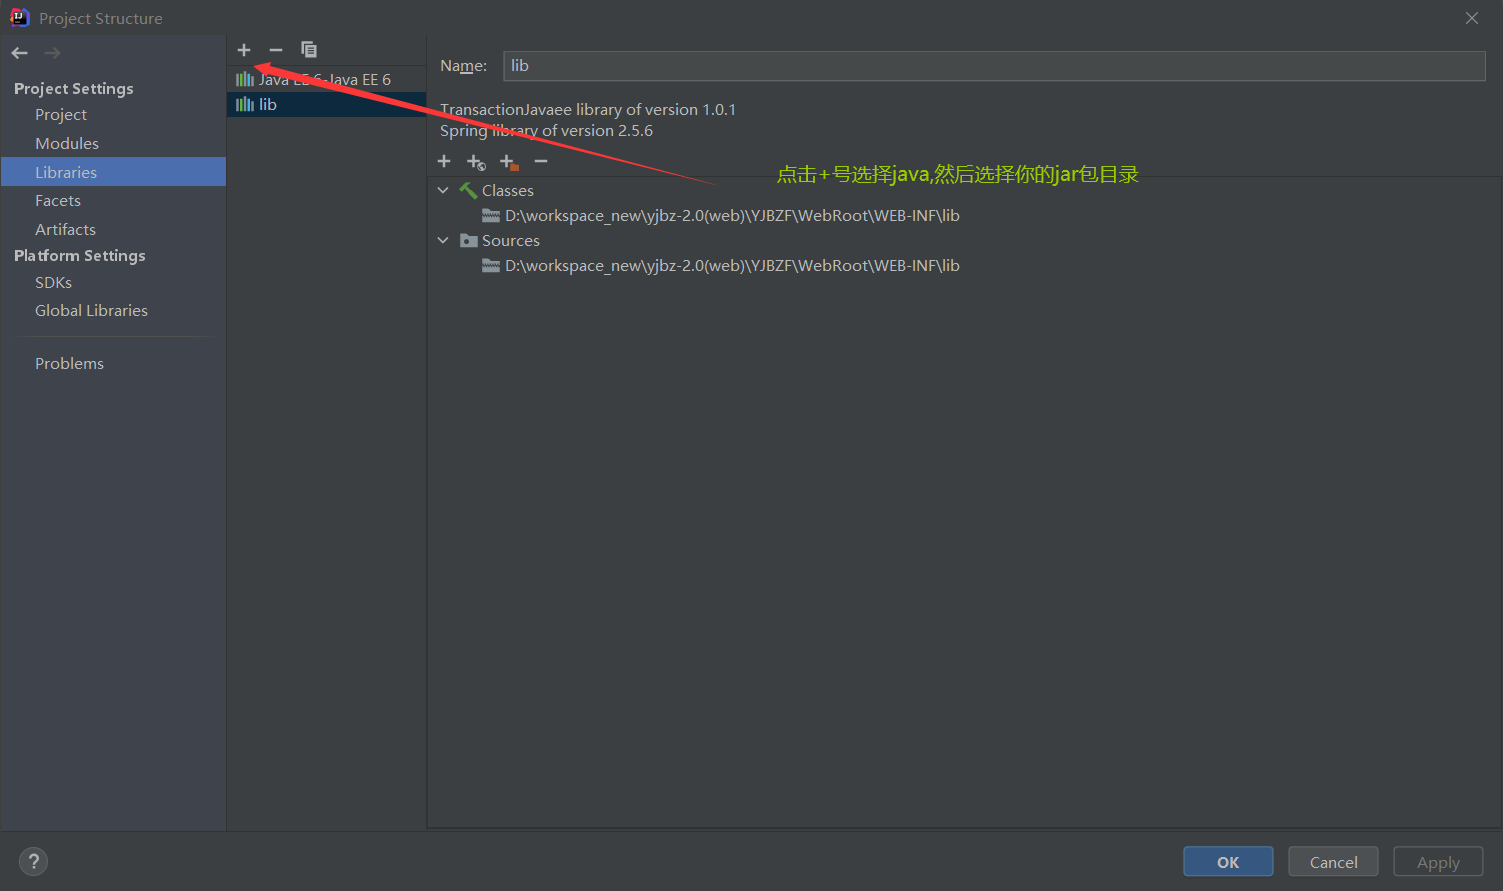Select Java EE 6 library entry
The height and width of the screenshot is (891, 1503).
[327, 79]
